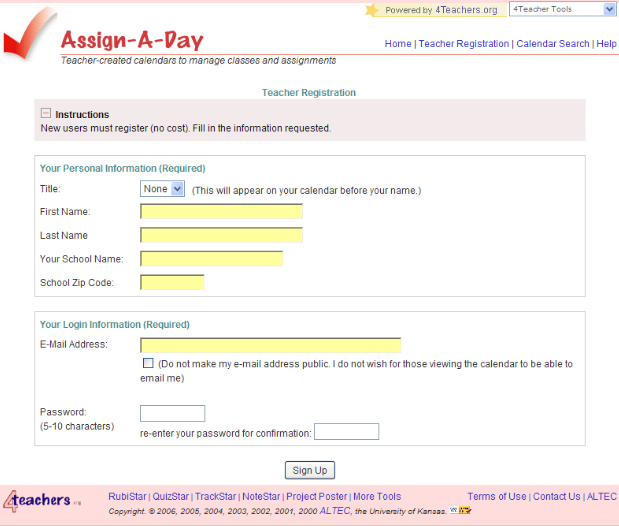The width and height of the screenshot is (619, 526).
Task: Click the yellow star Powered by 4Teachers.org badge
Action: 435,10
